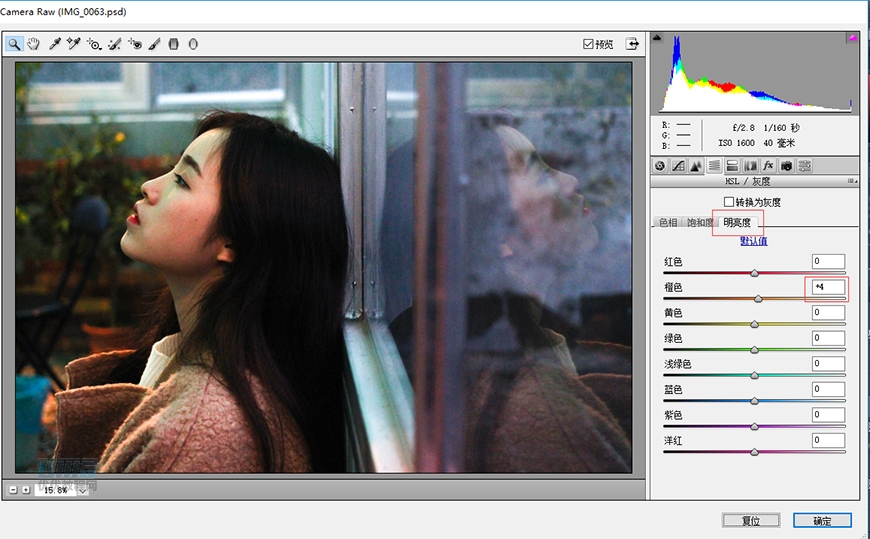Click the 橙色 luminance value field

click(x=828, y=287)
